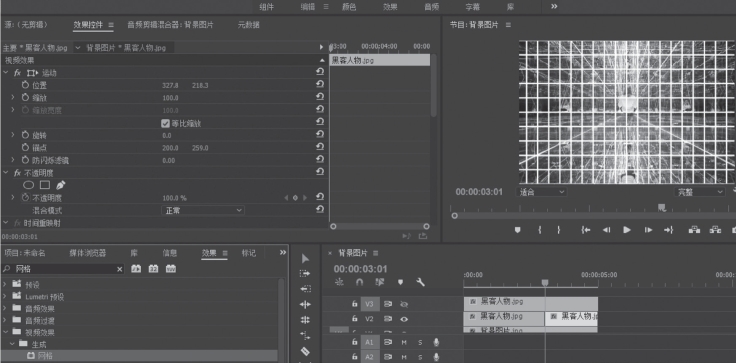Mute audio track A1
Viewport: 736px width, 363px height.
404,343
